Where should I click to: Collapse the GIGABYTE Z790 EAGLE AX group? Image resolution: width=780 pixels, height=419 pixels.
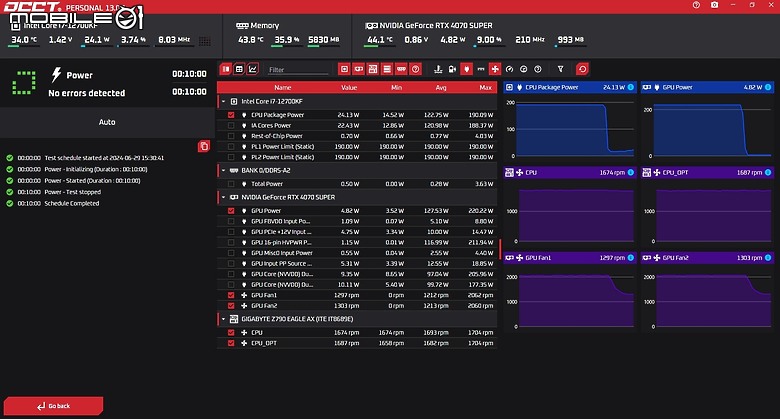[x=223, y=319]
